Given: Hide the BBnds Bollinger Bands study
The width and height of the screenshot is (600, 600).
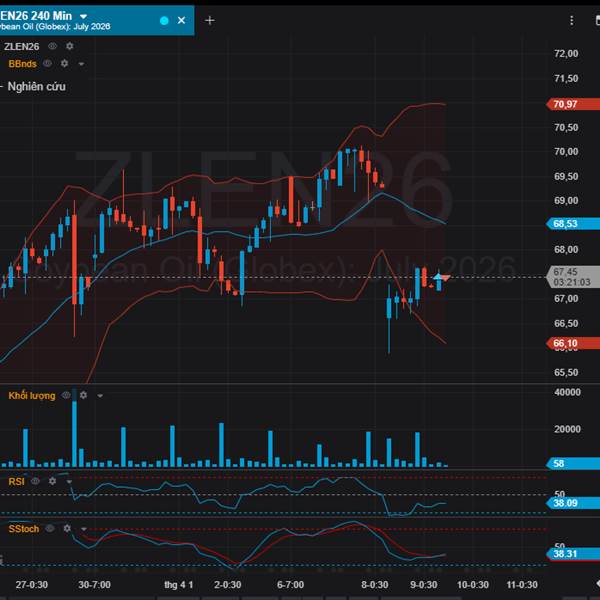Looking at the screenshot, I should click(47, 64).
